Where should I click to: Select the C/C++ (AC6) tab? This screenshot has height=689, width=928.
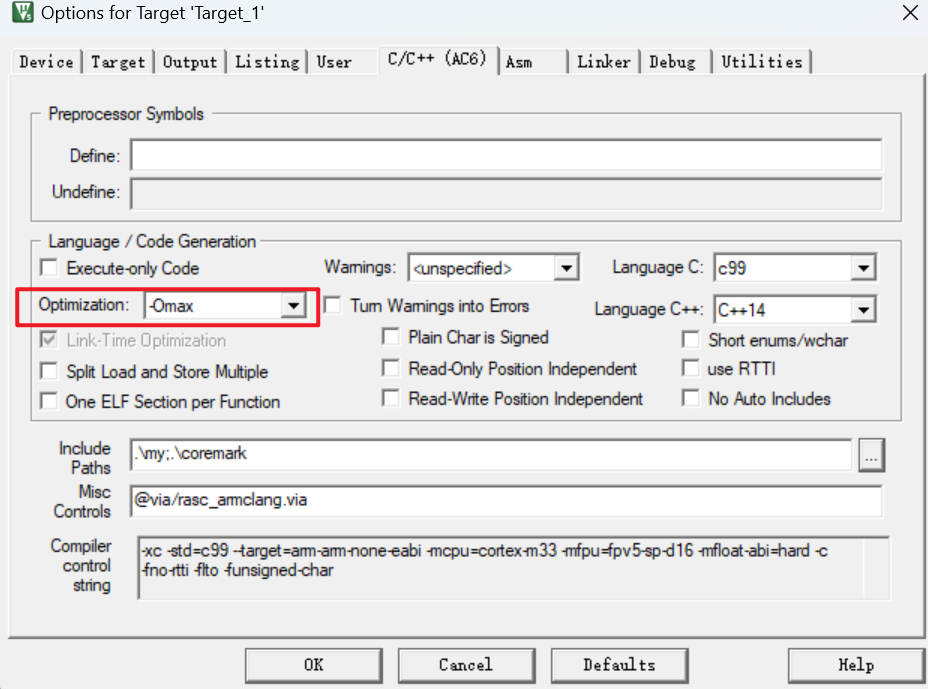[437, 59]
